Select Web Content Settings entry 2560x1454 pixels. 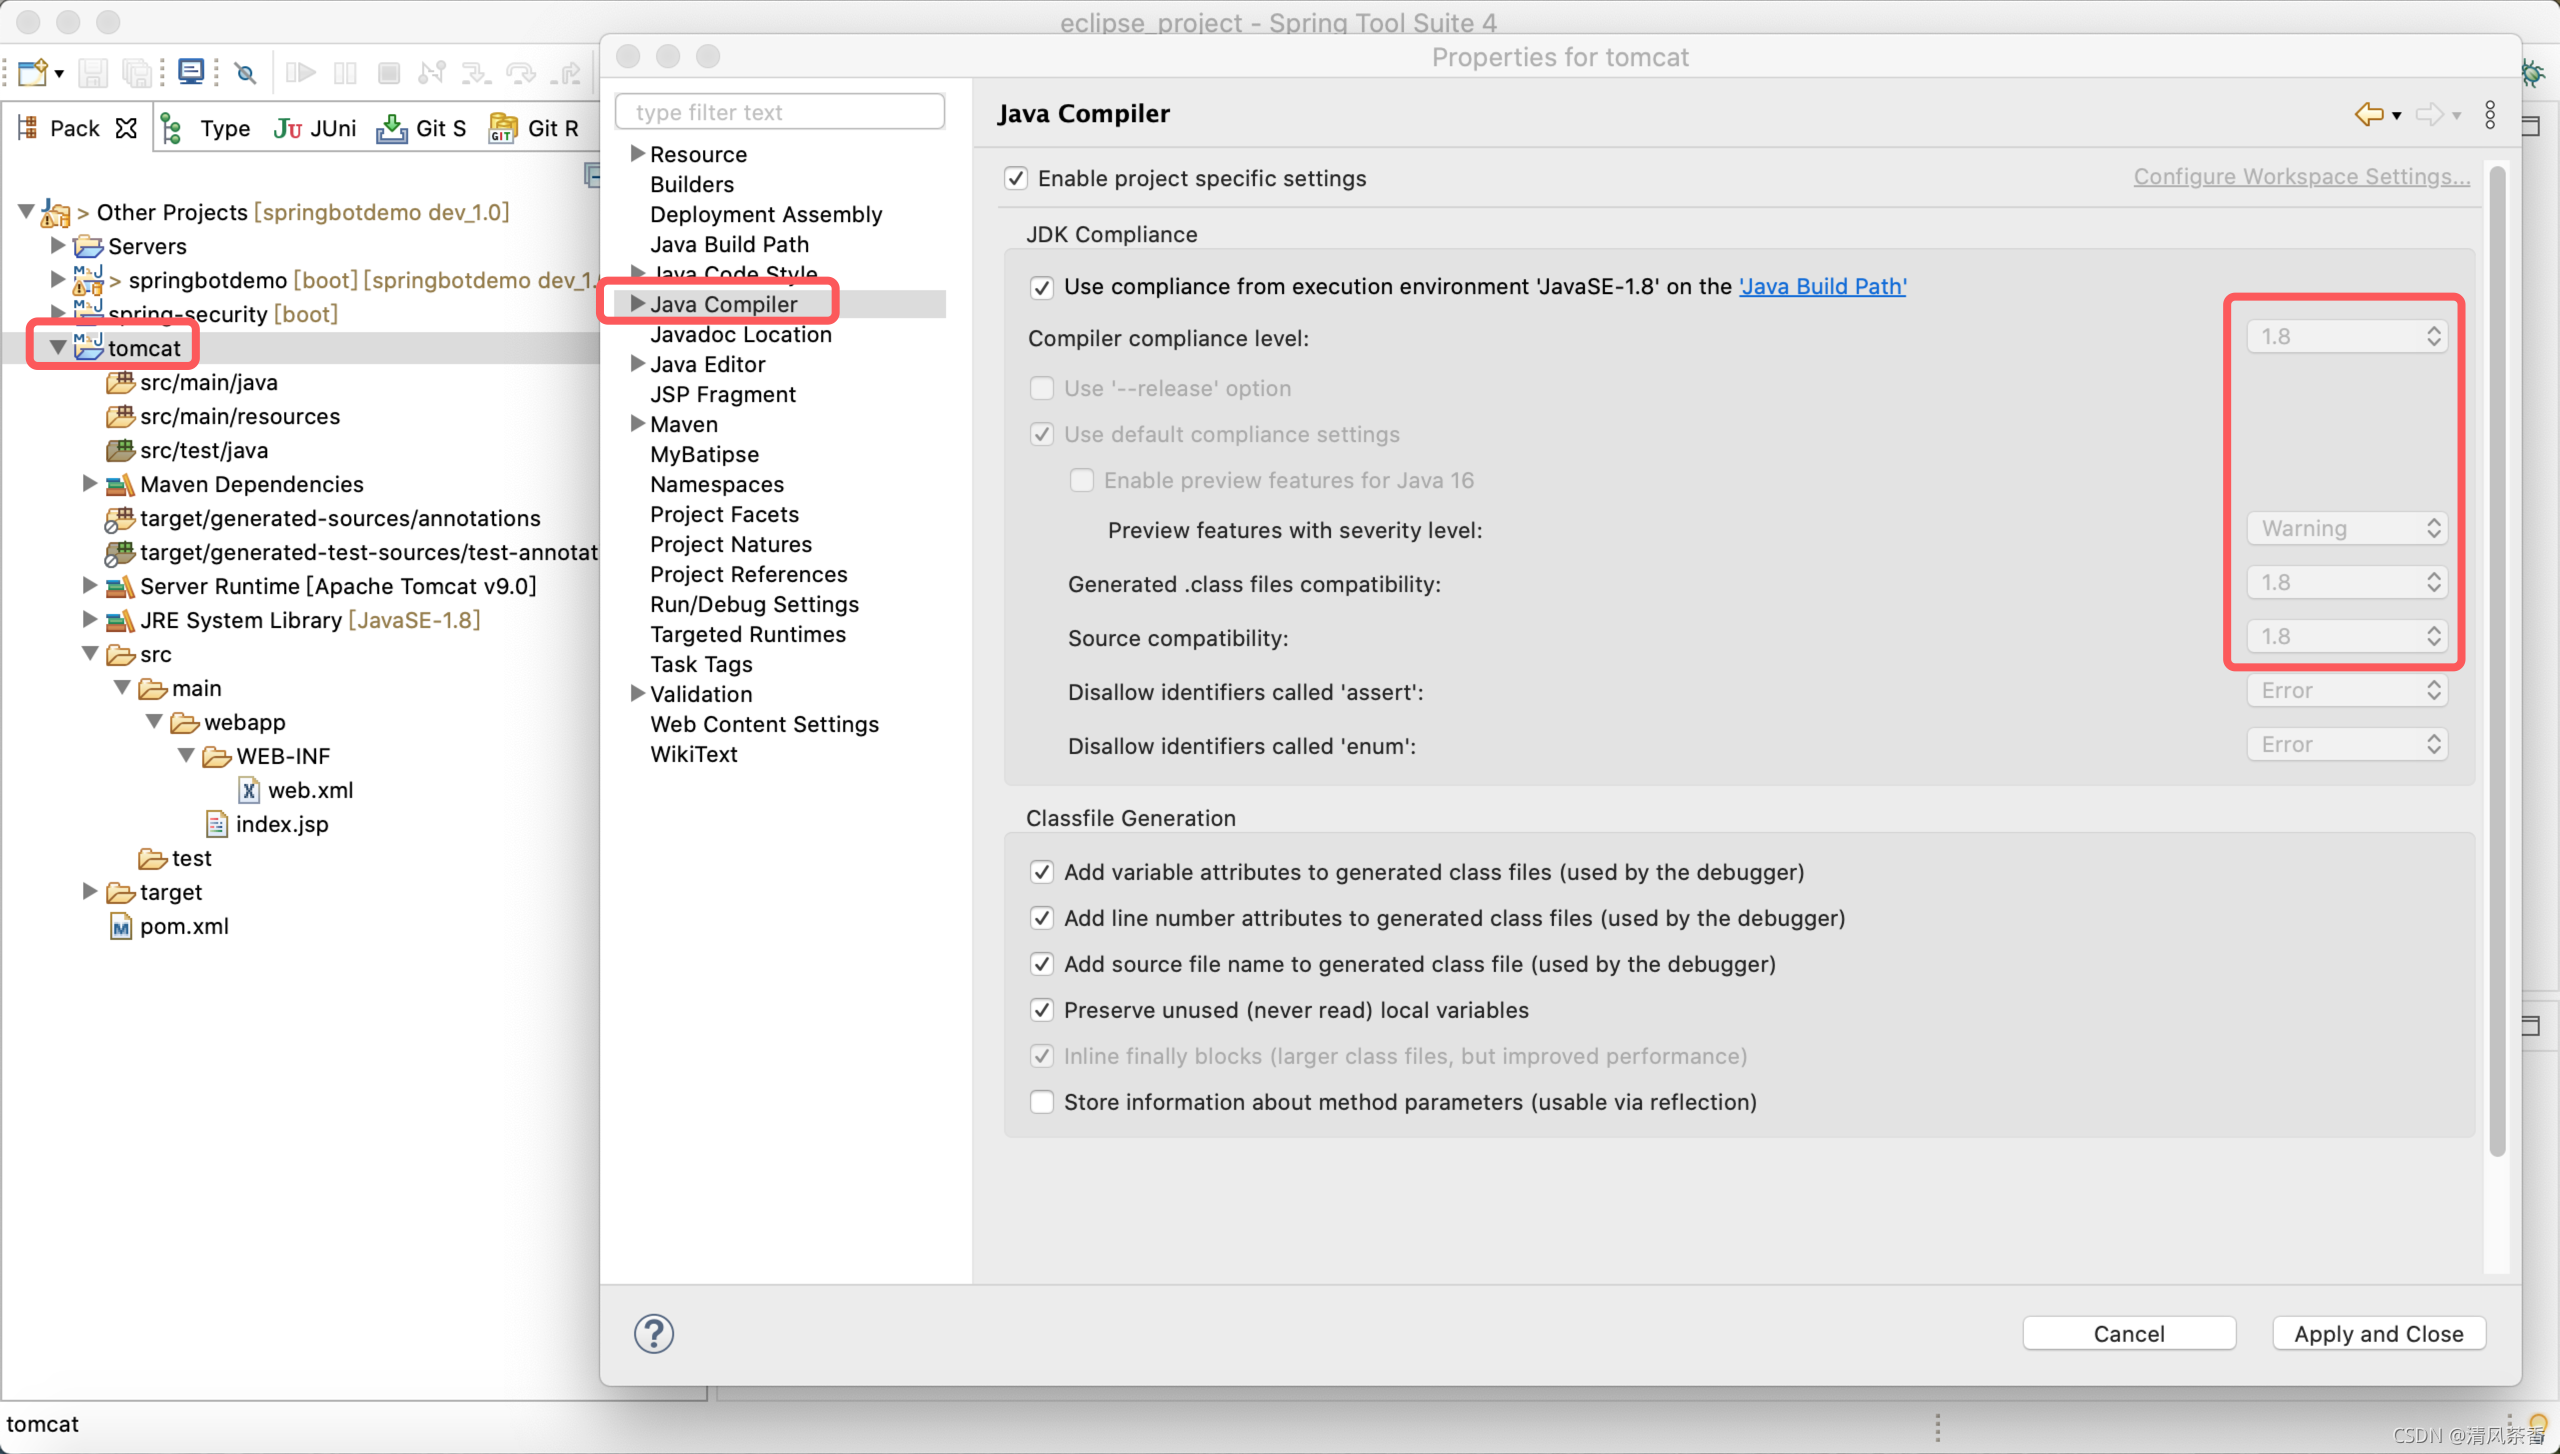pos(765,724)
